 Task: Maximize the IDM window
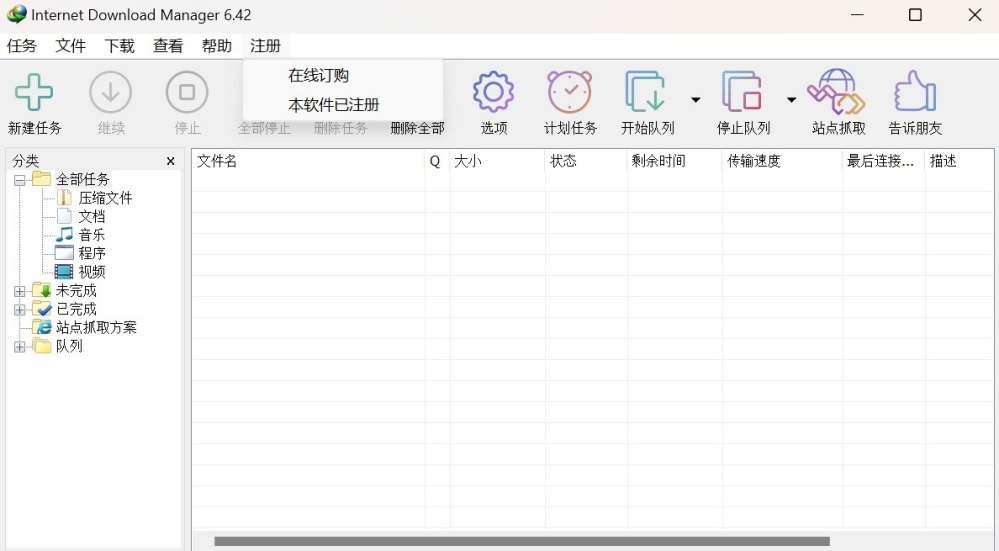coord(915,15)
